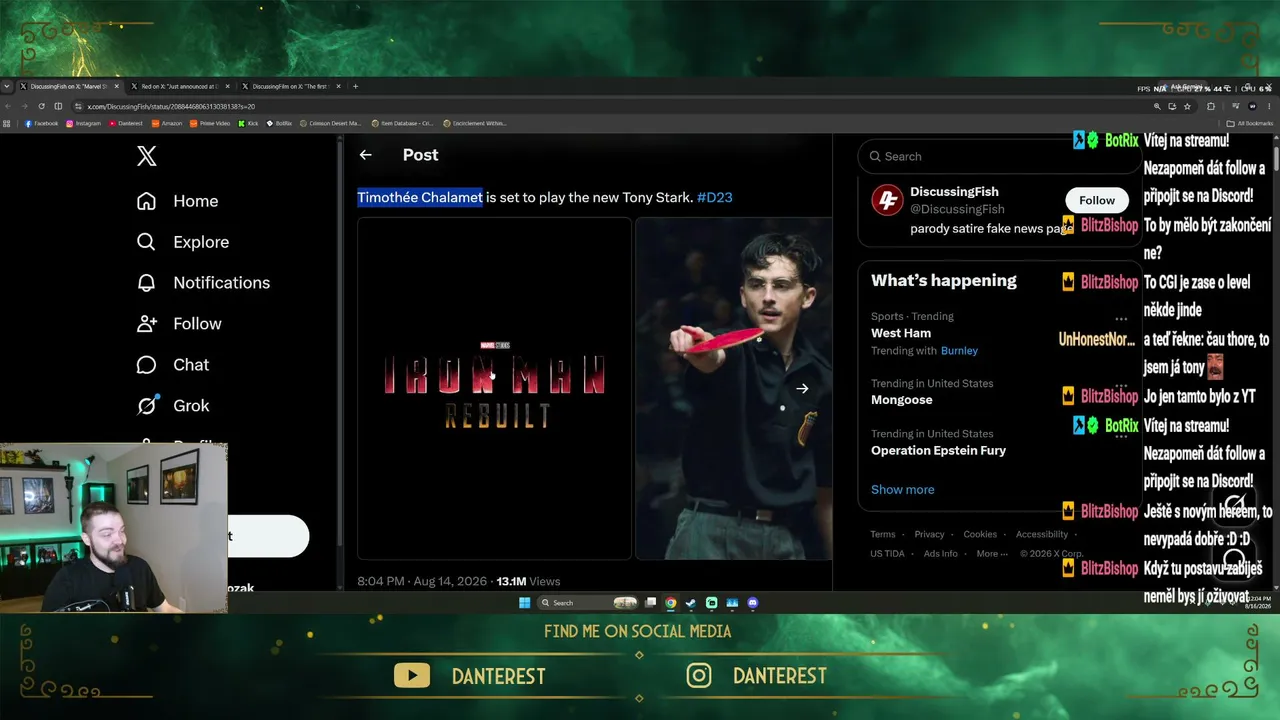Open the Prime Video bookmark
This screenshot has height=720, width=1280.
point(210,124)
